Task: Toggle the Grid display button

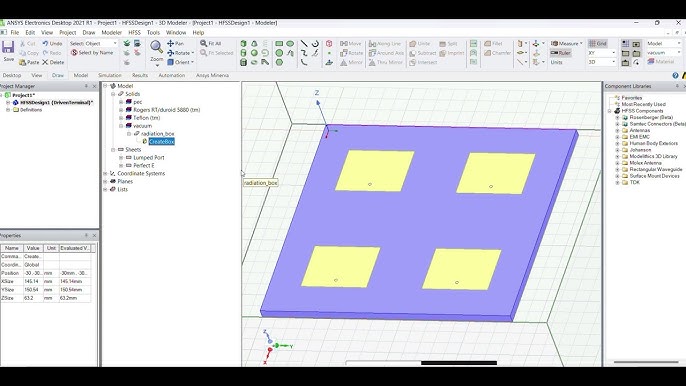Action: click(x=598, y=43)
